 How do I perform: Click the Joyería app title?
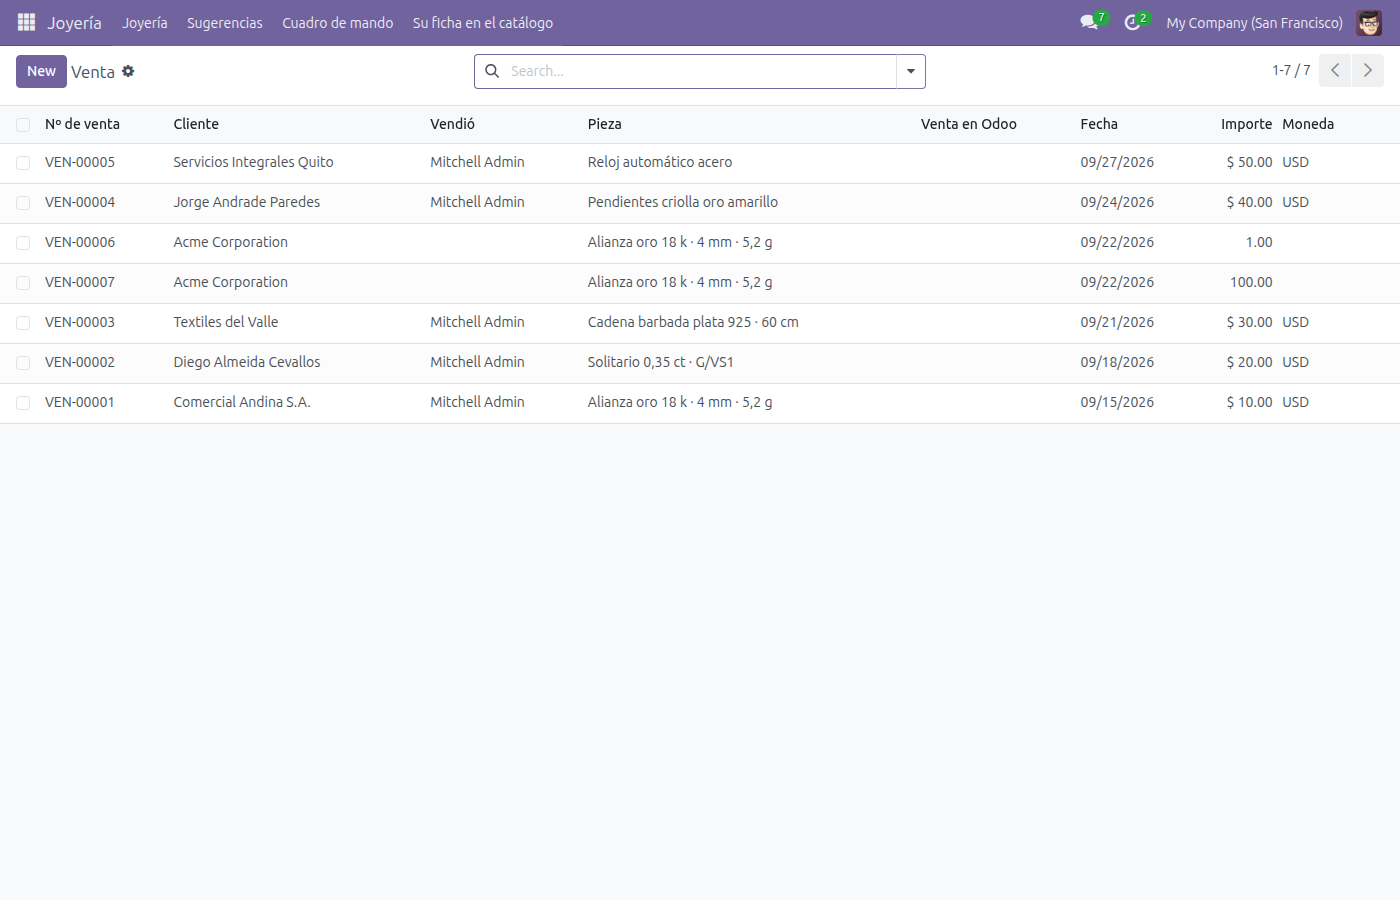(x=74, y=22)
